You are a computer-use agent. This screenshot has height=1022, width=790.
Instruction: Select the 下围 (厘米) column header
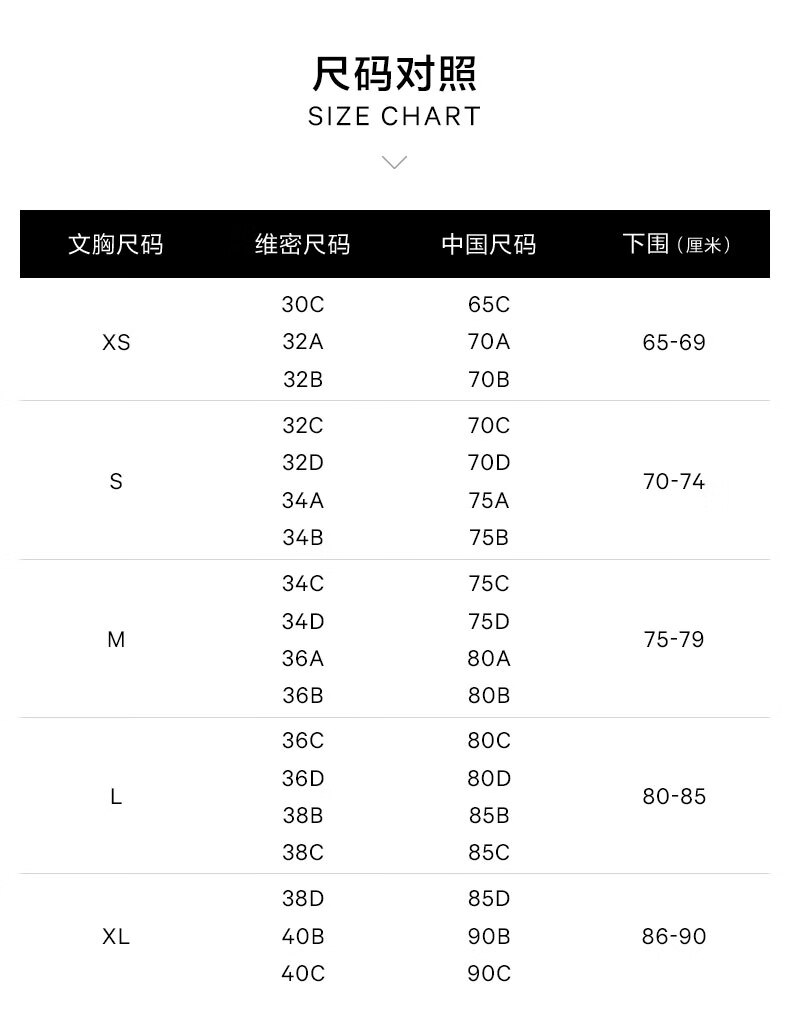(675, 244)
